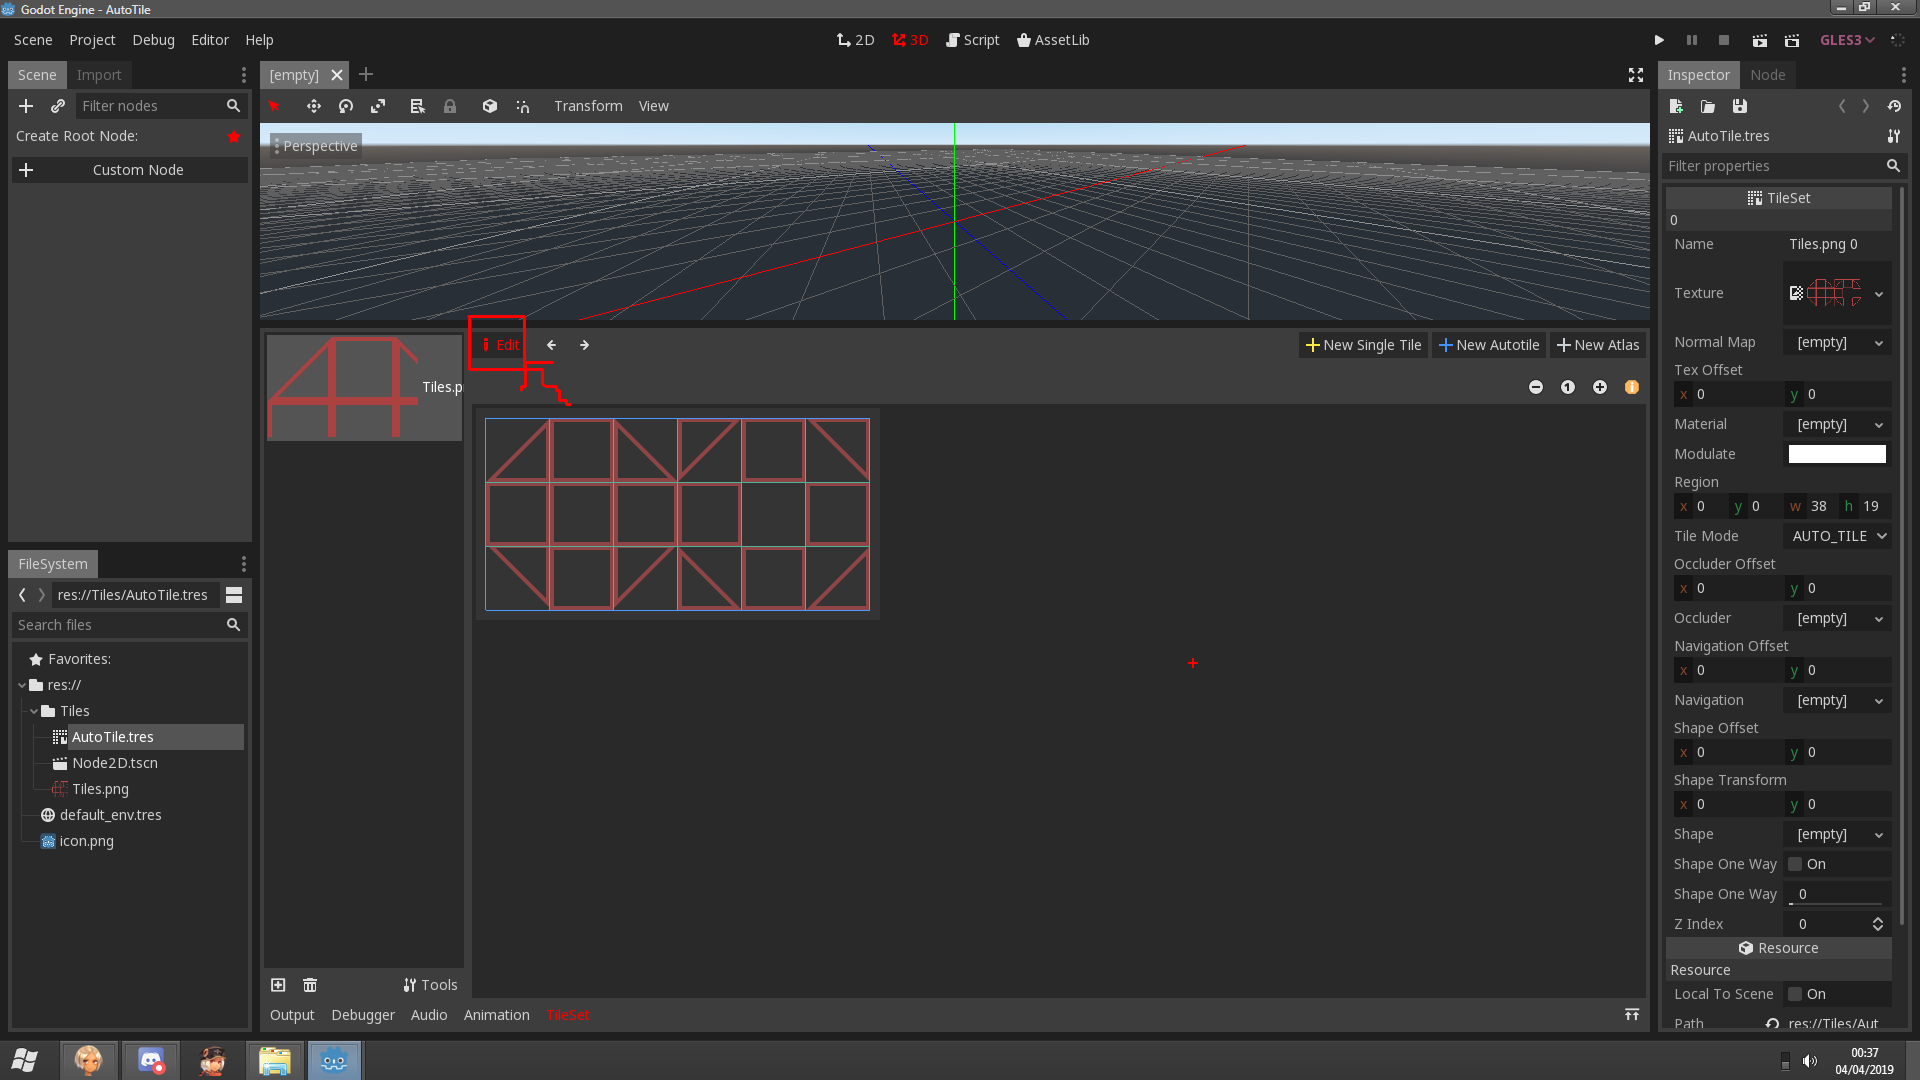
Task: Collapse the res:// folder in FileSystem
Action: [22, 685]
